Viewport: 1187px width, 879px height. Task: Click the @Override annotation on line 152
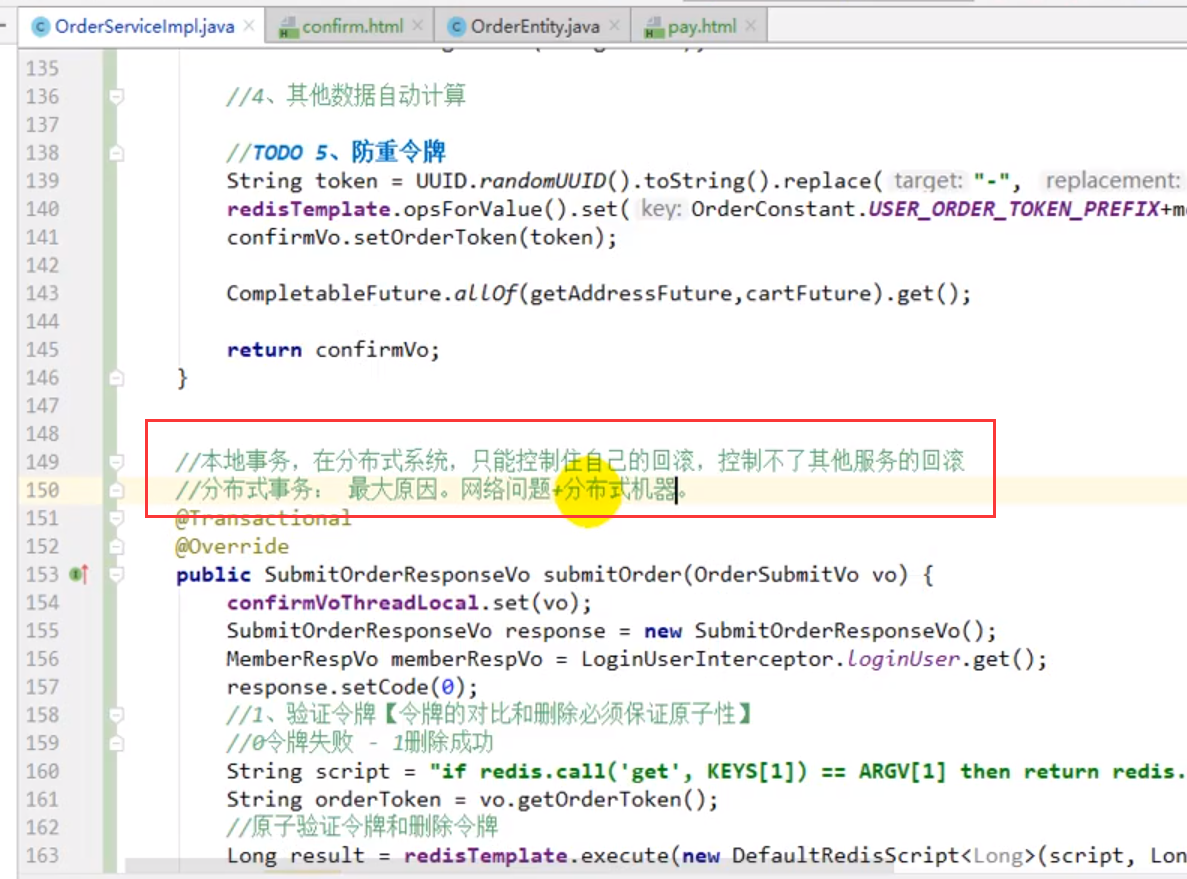(232, 547)
